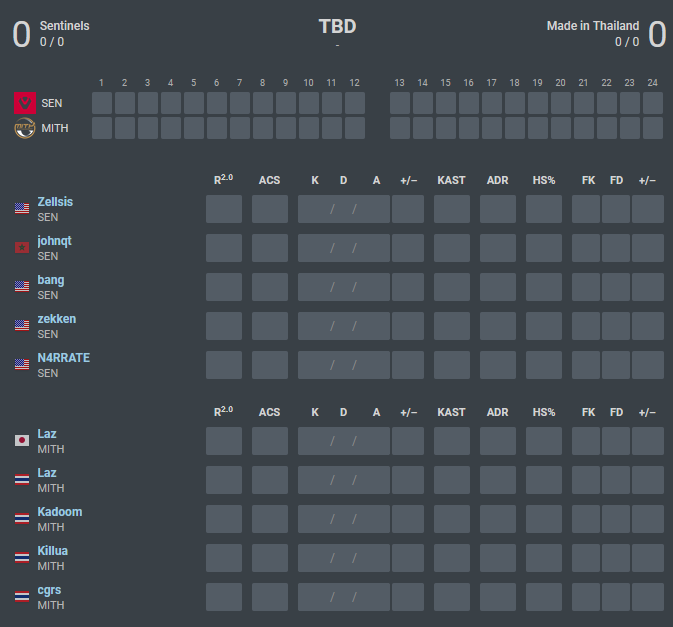
Task: Click round number 24 header
Action: click(x=652, y=83)
